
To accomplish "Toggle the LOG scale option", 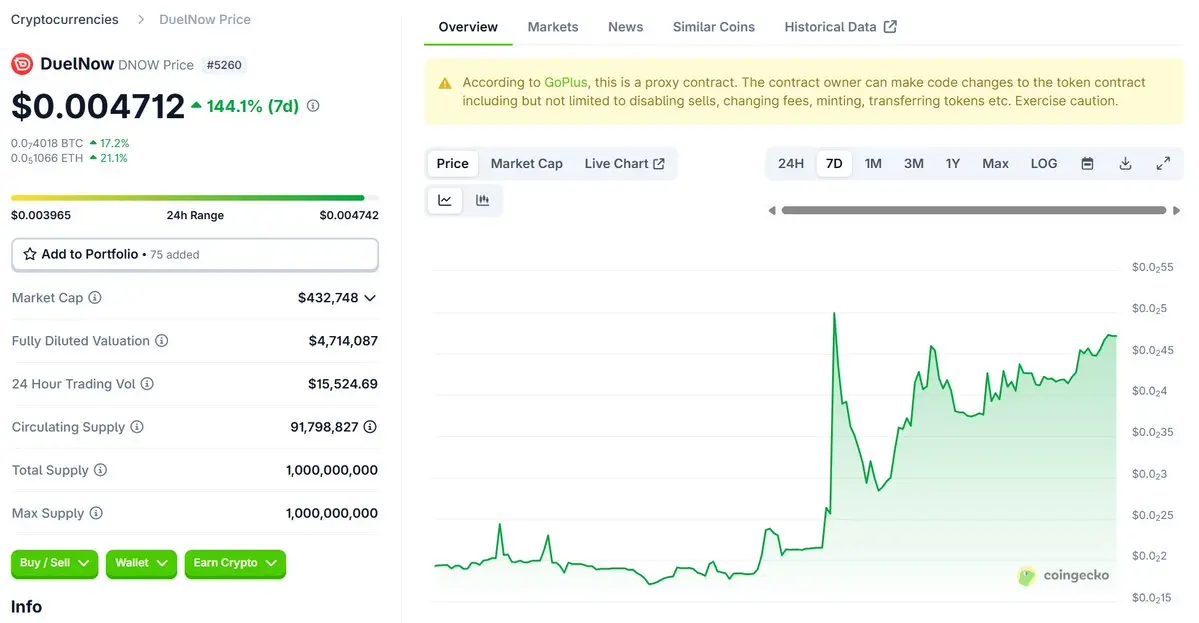I will point(1044,164).
